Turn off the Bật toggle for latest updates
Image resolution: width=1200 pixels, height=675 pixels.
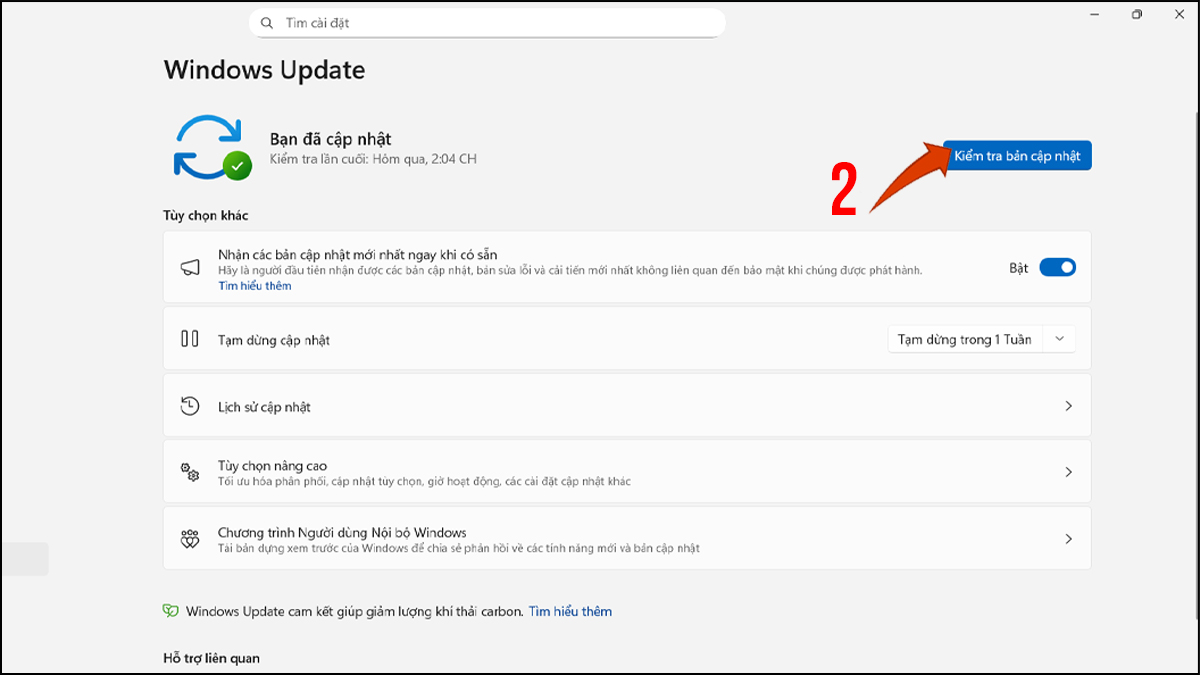click(x=1057, y=267)
